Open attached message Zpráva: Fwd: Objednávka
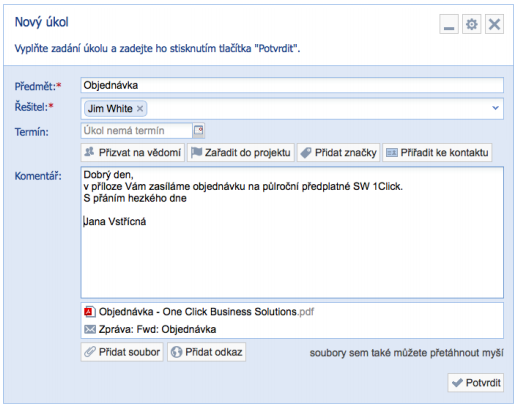Image resolution: width=518 pixels, height=408 pixels. [x=157, y=329]
